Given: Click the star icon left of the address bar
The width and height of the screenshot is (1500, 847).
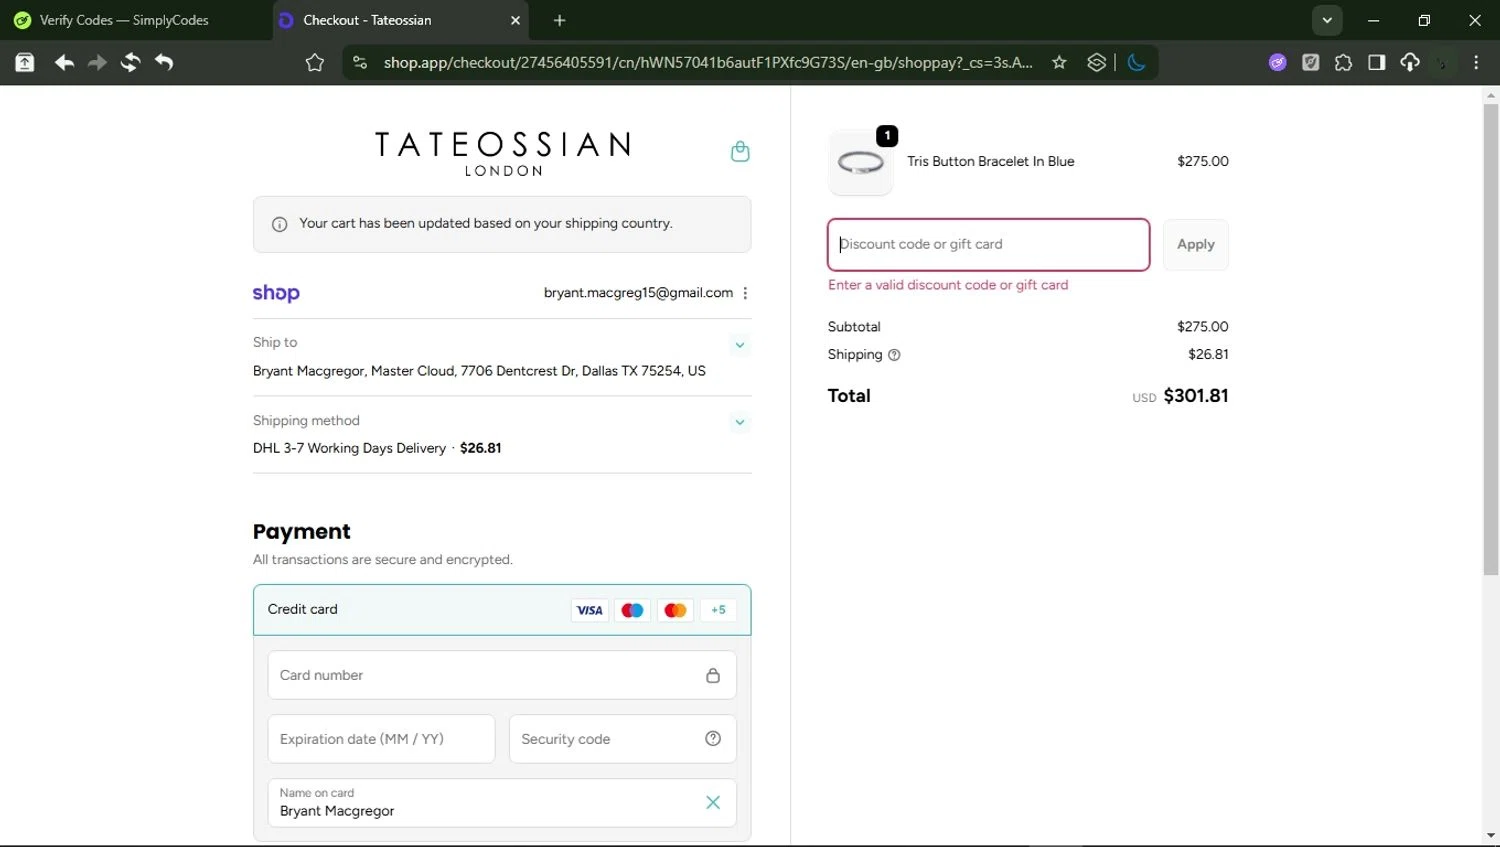Looking at the screenshot, I should 315,63.
